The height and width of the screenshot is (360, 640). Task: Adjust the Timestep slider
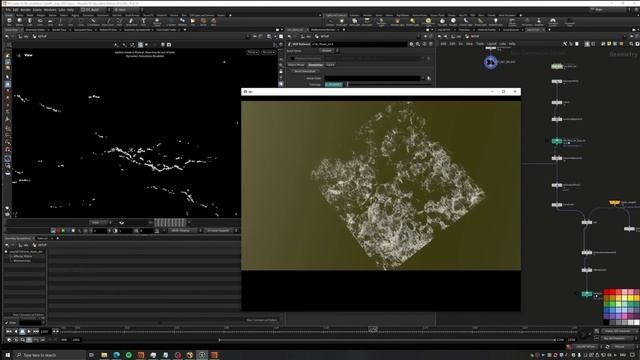click(389, 84)
